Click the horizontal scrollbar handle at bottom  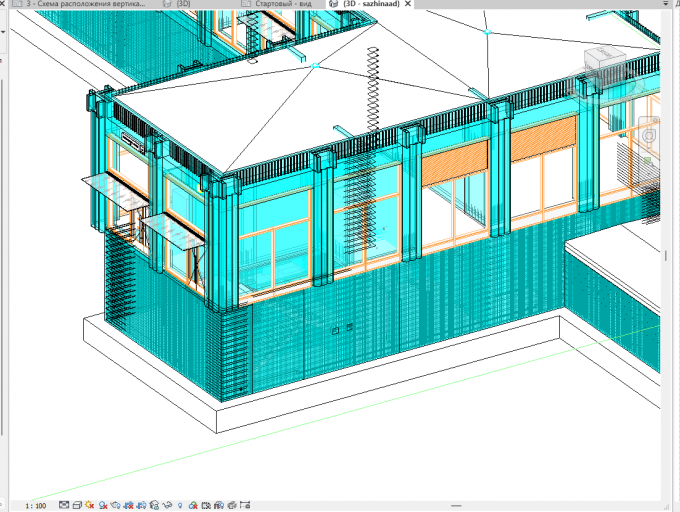pos(456,505)
